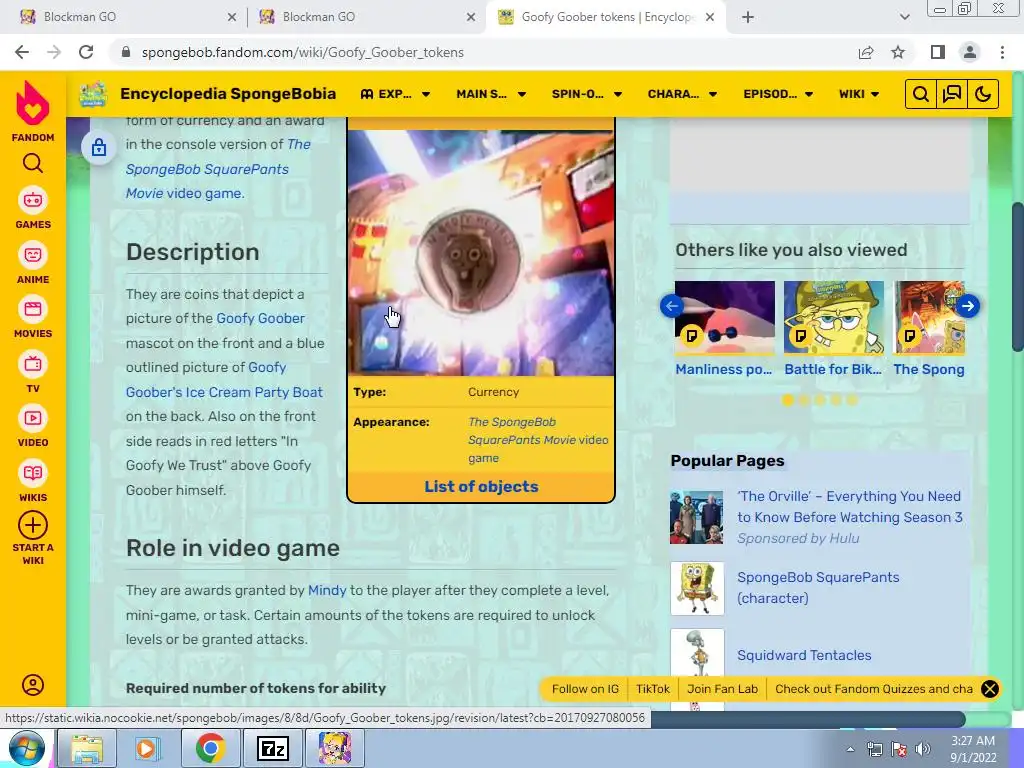
Task: Reload the page with the refresh icon
Action: [x=86, y=52]
